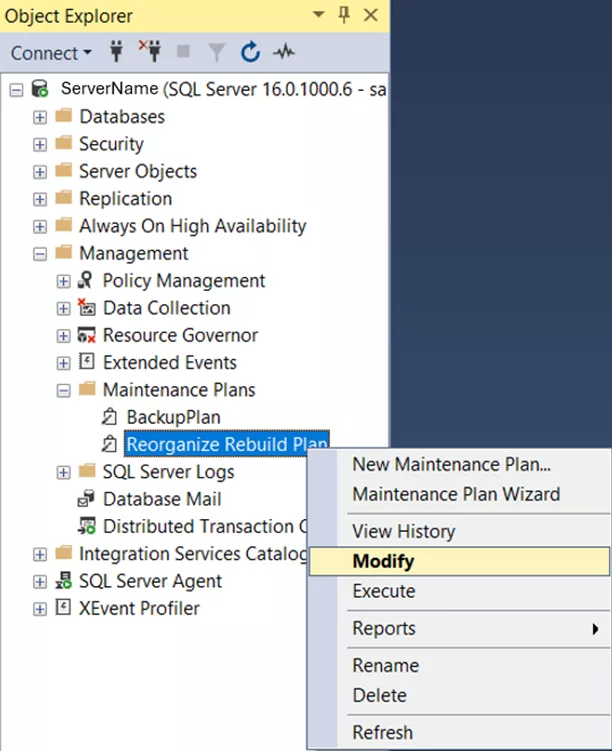The height and width of the screenshot is (751, 612).
Task: Open Object Explorer window position dropdown arrow
Action: [318, 14]
